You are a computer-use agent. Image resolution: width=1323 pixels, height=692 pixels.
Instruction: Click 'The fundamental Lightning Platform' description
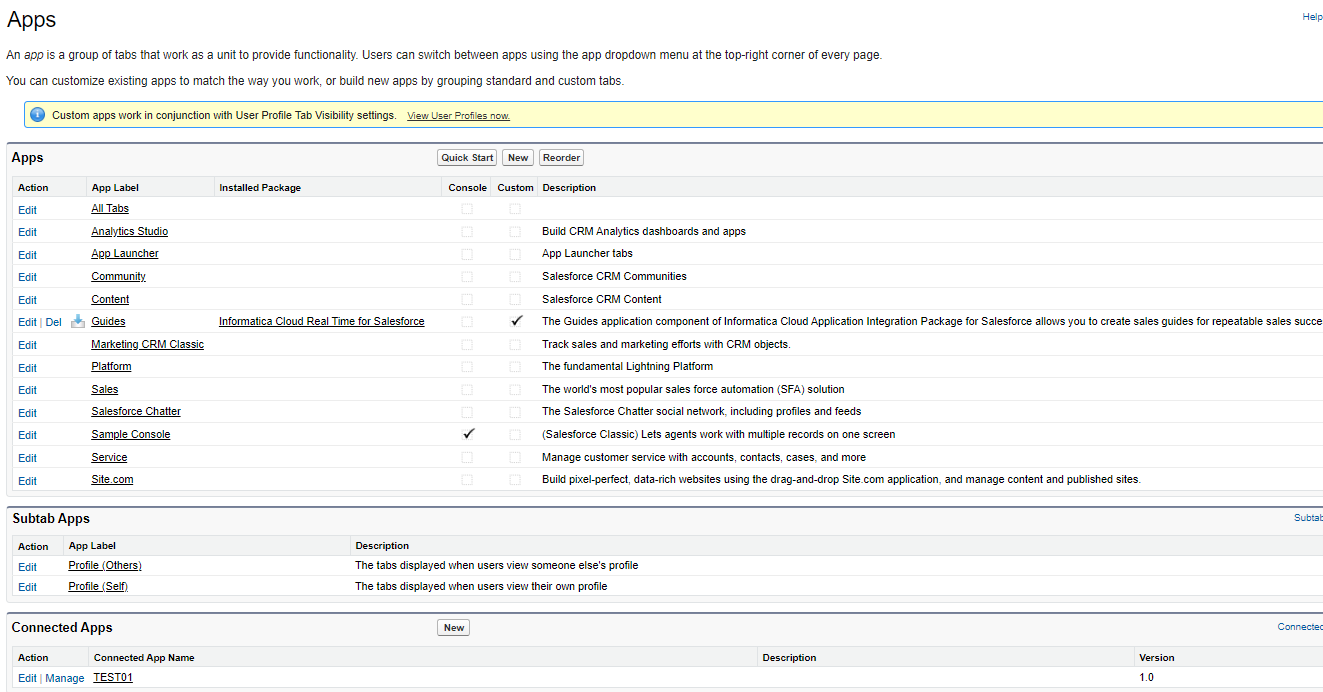pyautogui.click(x=627, y=366)
